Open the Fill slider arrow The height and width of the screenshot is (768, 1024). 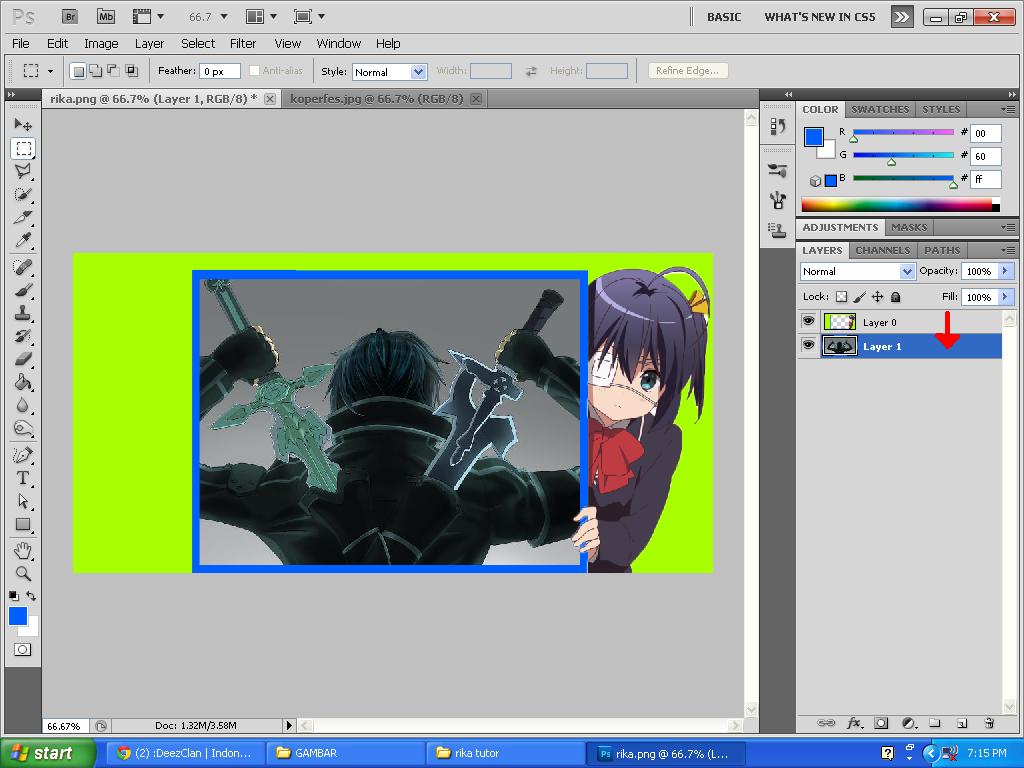1006,296
